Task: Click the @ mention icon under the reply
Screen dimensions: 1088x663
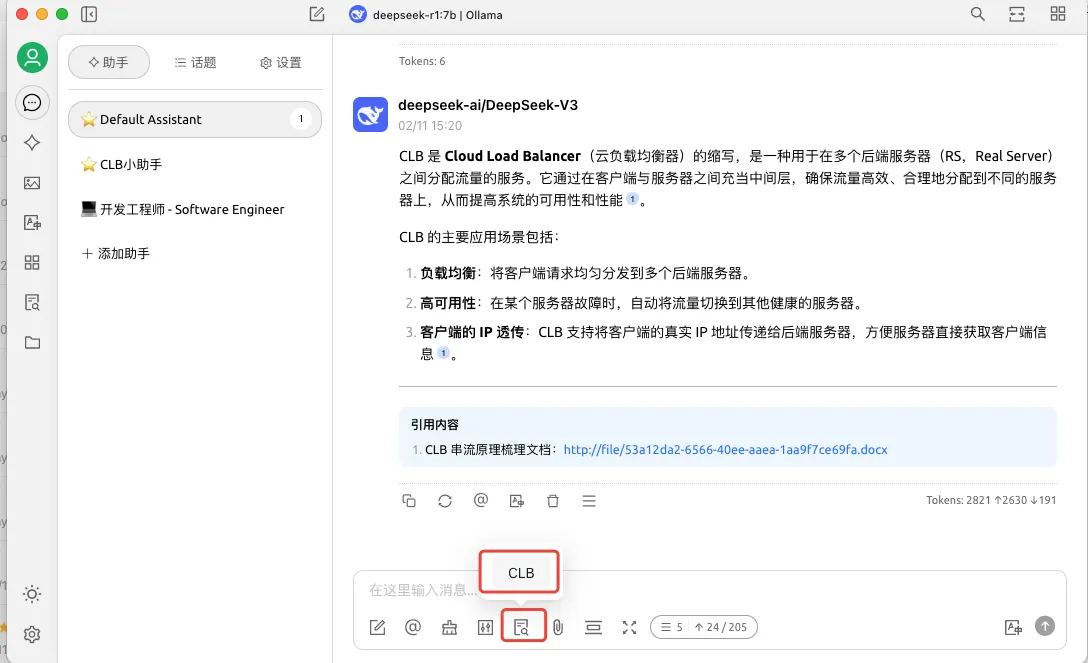Action: (481, 500)
